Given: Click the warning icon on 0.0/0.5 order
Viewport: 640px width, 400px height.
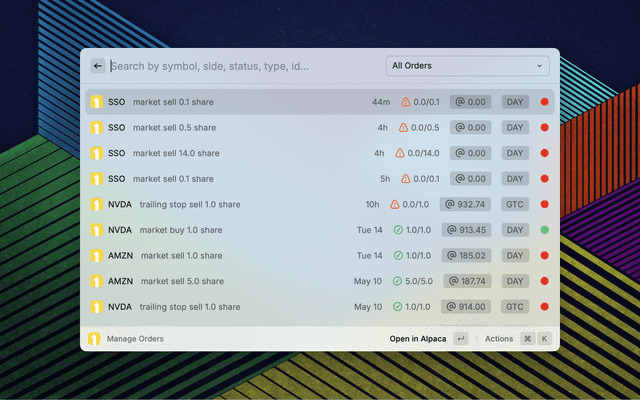Looking at the screenshot, I should (x=403, y=128).
